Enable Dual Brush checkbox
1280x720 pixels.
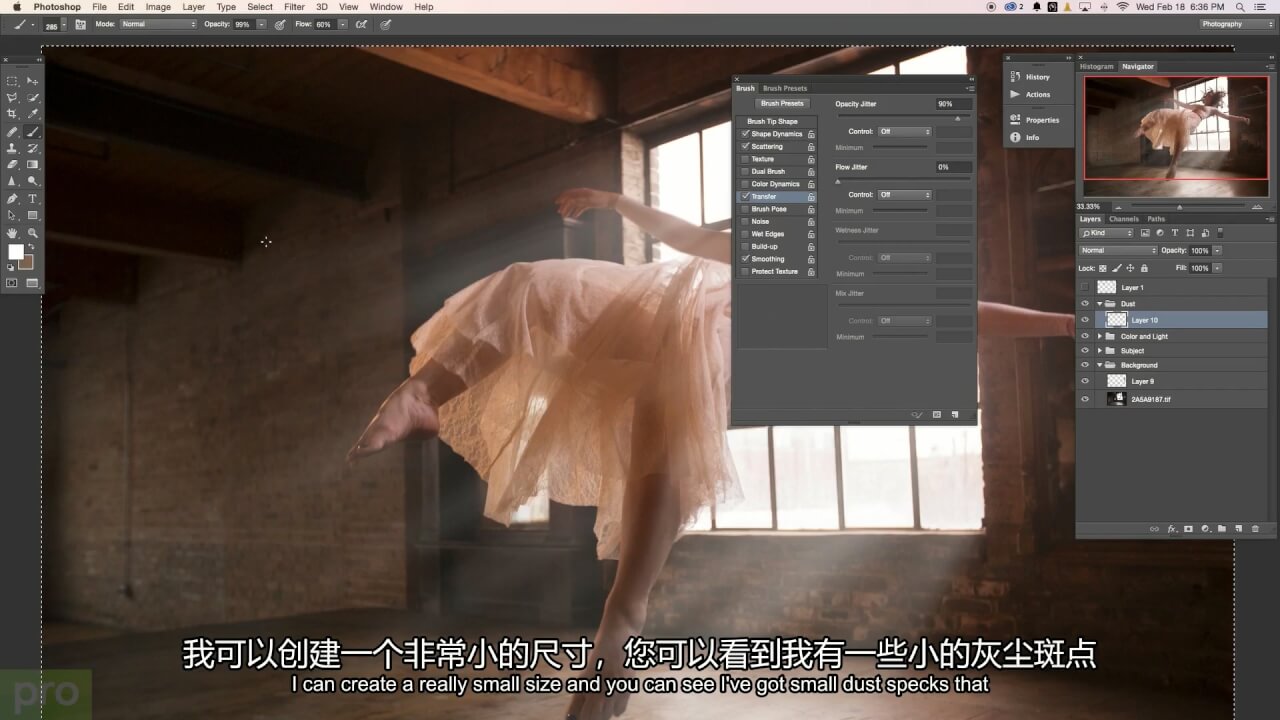coord(744,171)
